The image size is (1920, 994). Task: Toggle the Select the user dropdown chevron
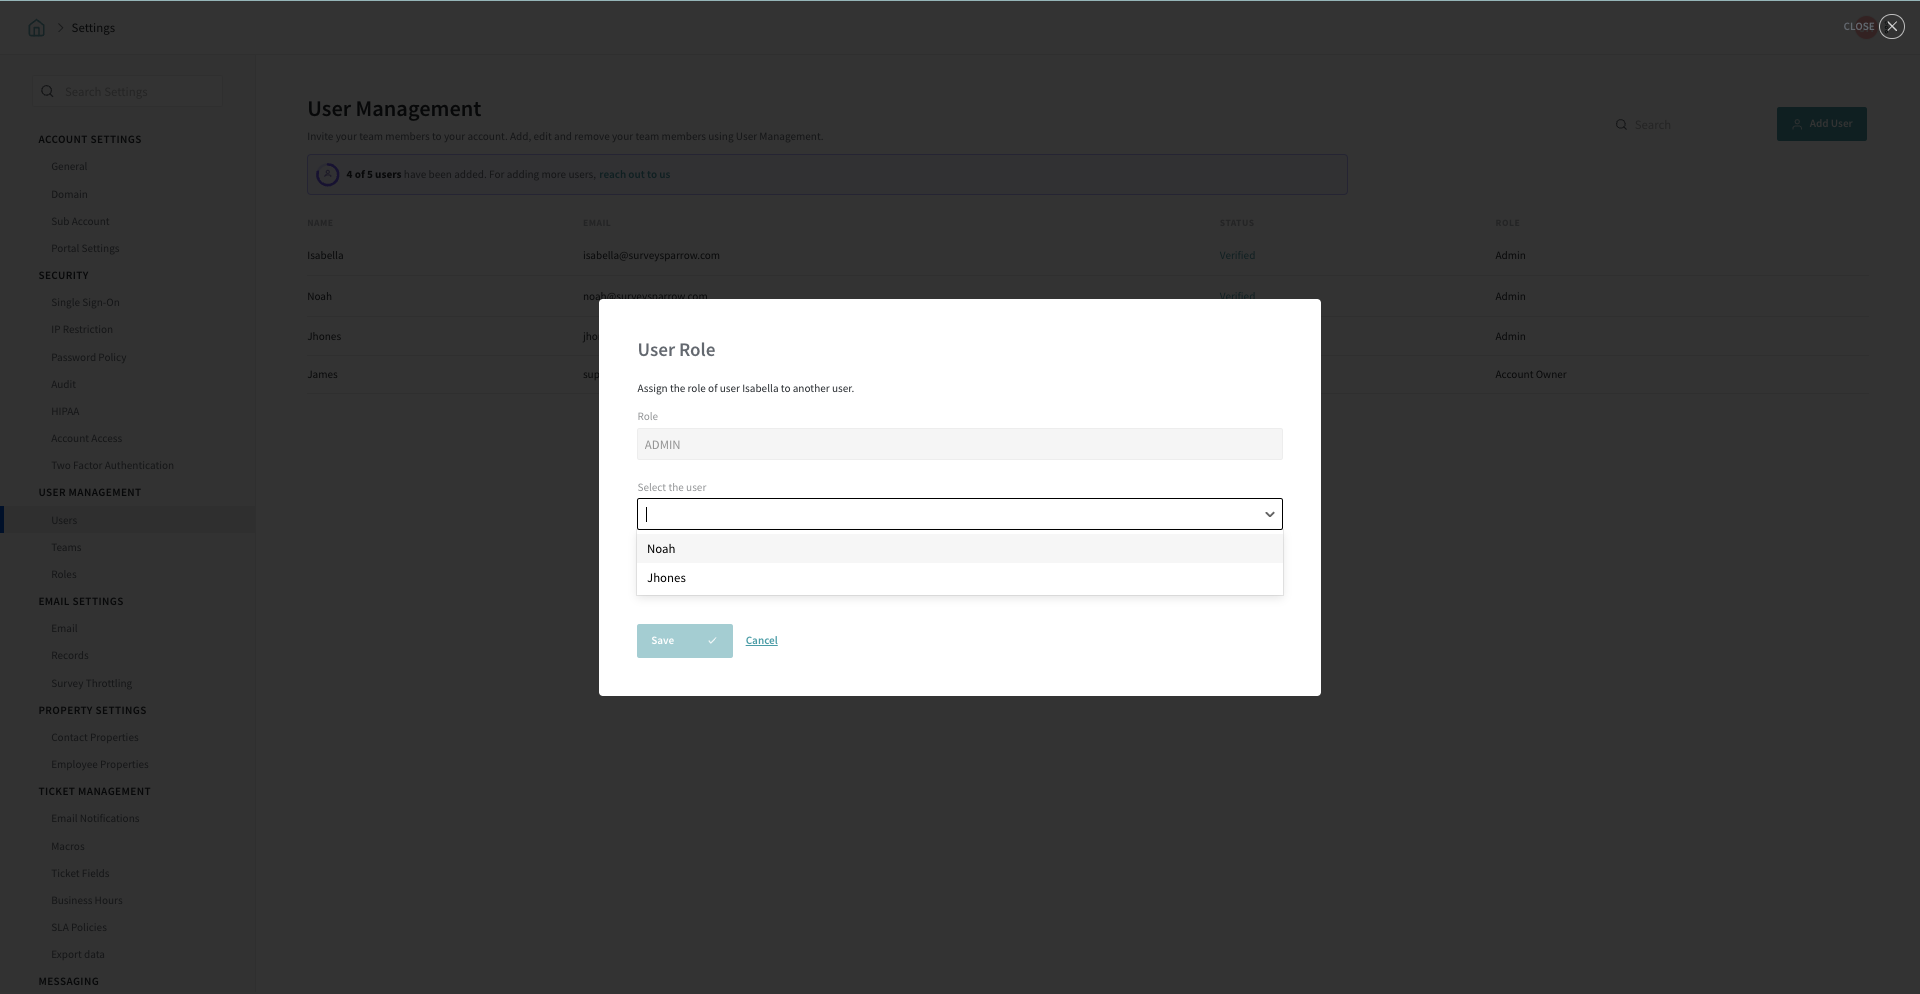coord(1269,514)
